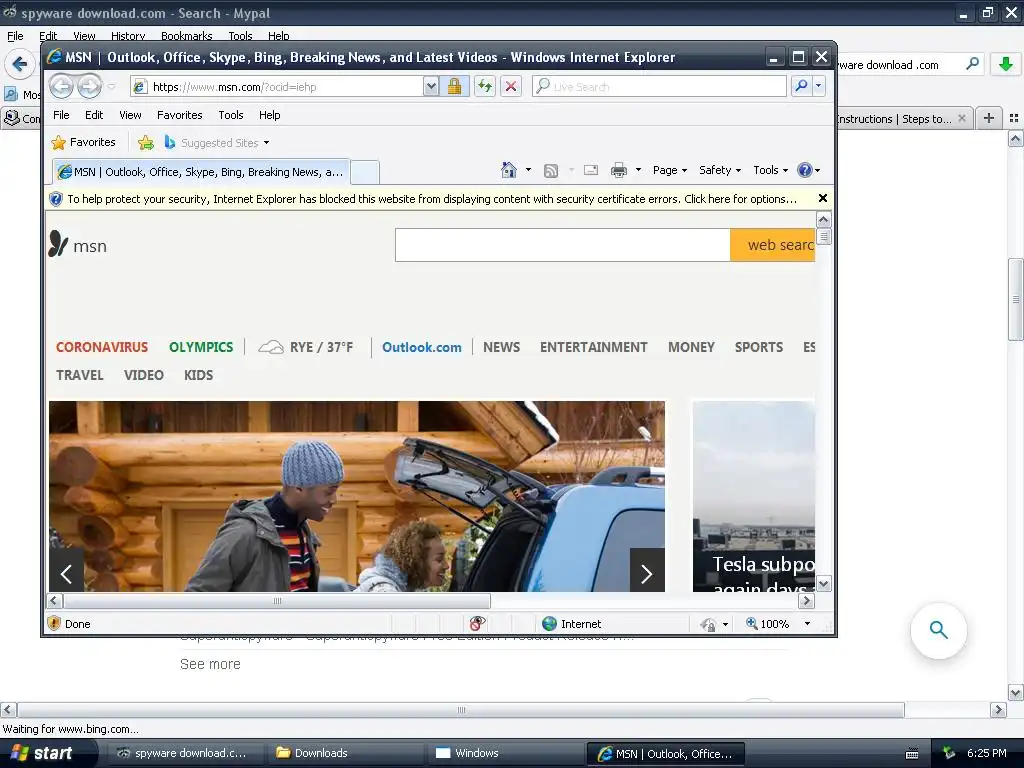Open a new tab in Mypal
This screenshot has width=1024, height=768.
pyautogui.click(x=989, y=118)
